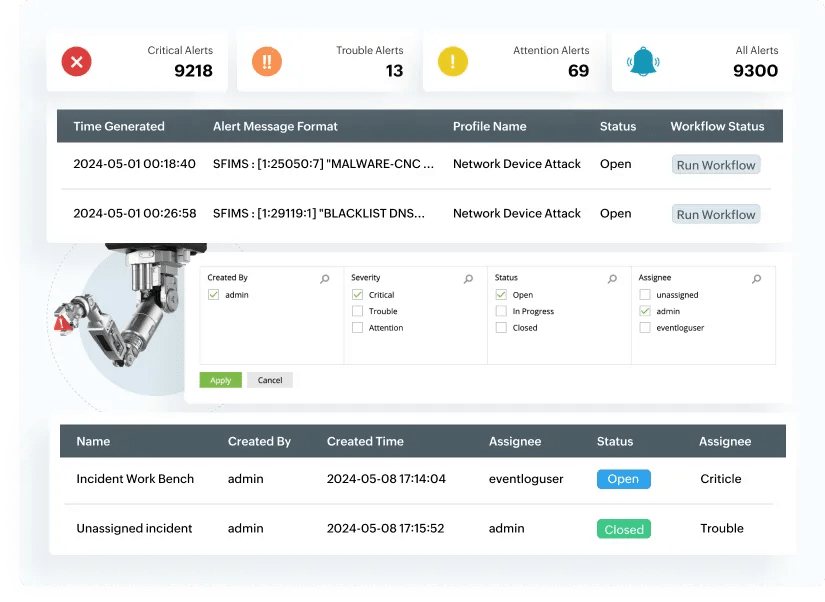
Task: Uncheck admin under Assignee filter
Action: coord(645,311)
